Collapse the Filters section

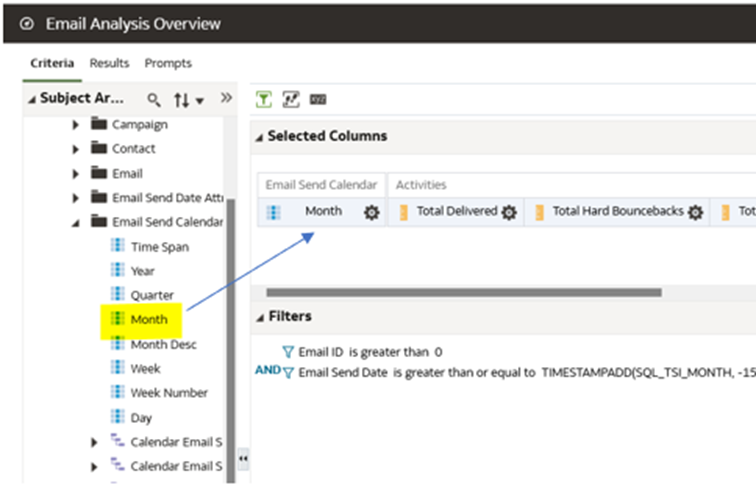click(260, 318)
